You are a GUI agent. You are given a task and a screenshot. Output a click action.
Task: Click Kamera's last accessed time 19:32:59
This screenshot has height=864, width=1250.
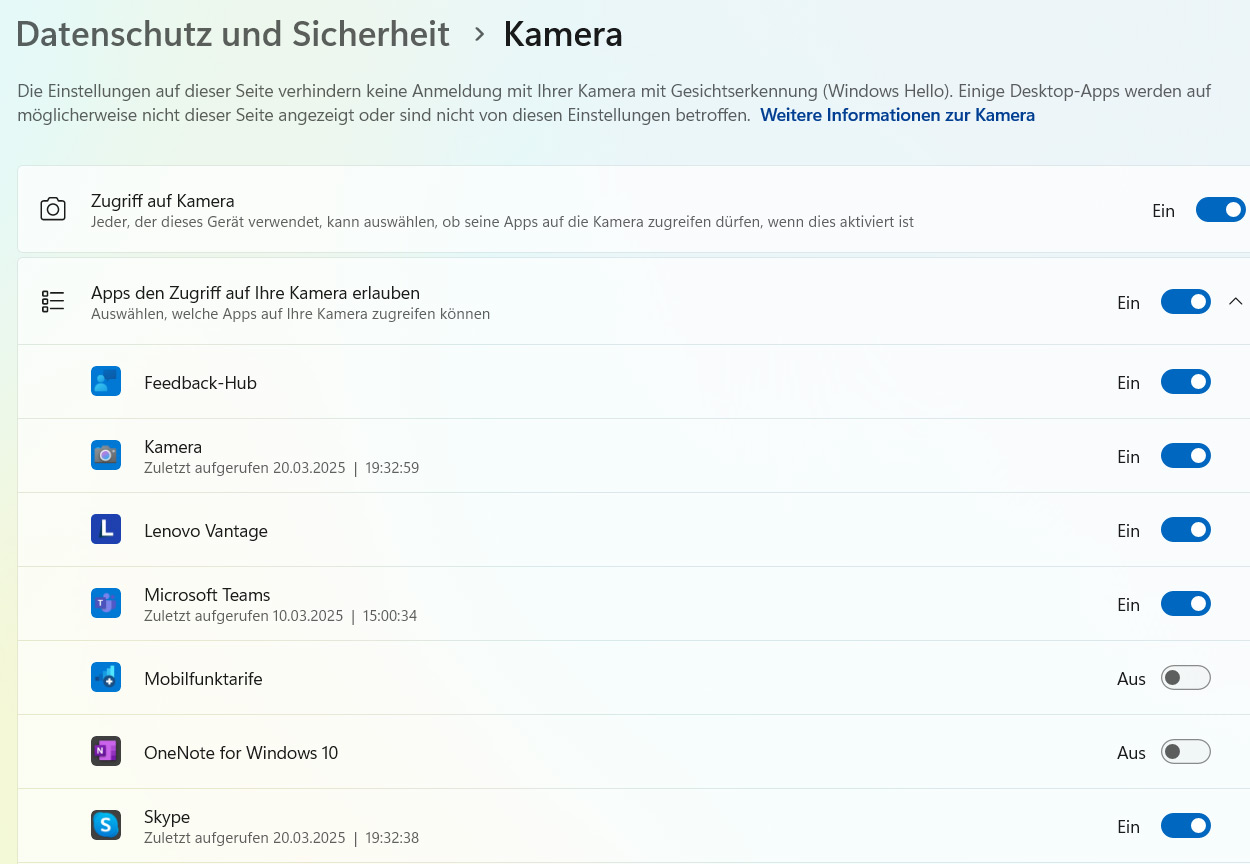coord(392,468)
